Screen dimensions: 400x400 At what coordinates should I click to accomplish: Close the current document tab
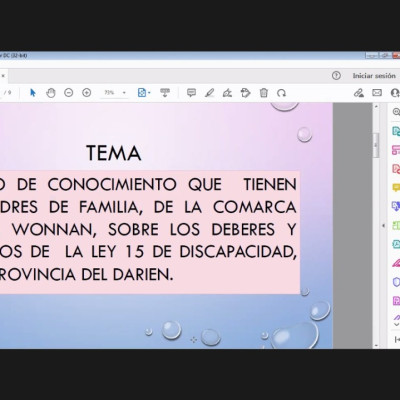click(x=3, y=76)
